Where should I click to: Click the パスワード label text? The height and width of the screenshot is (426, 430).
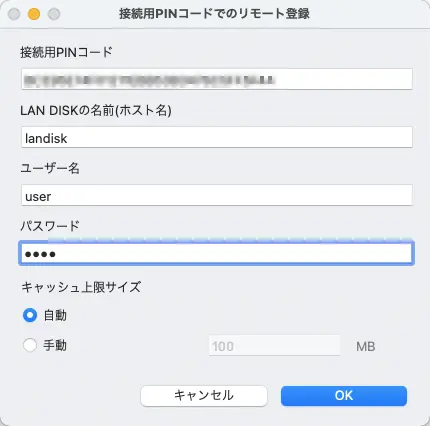point(50,226)
